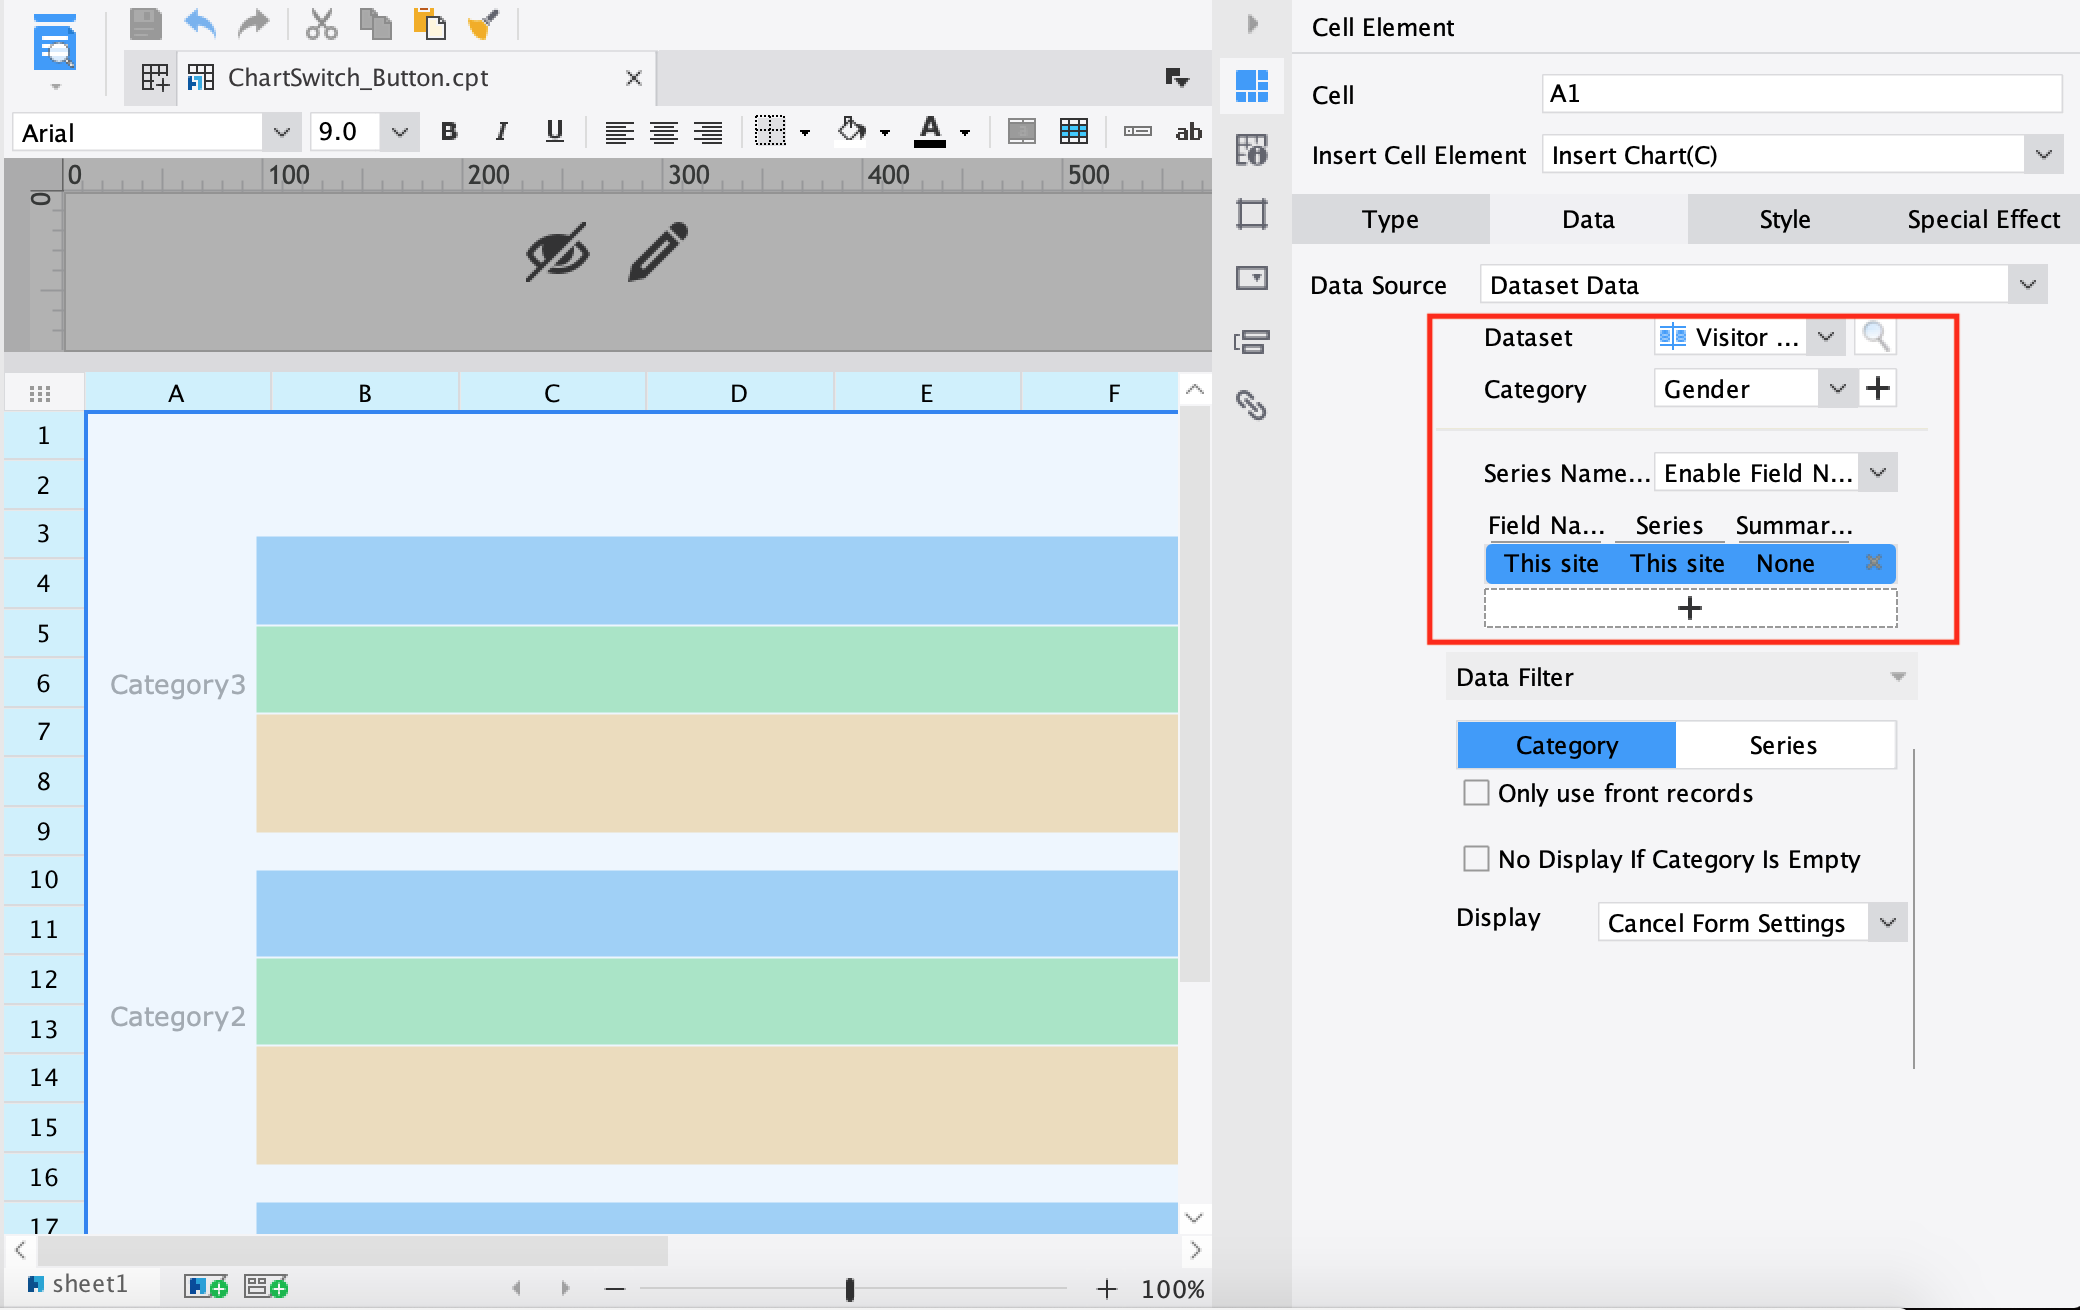
Task: Click the pencil edit icon on chart
Action: pyautogui.click(x=658, y=252)
